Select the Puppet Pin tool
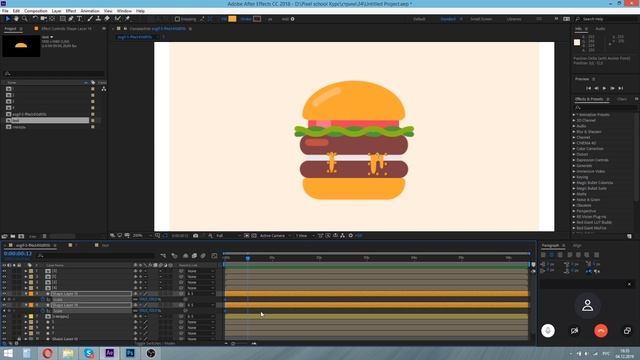Image resolution: width=640 pixels, height=360 pixels. click(127, 19)
